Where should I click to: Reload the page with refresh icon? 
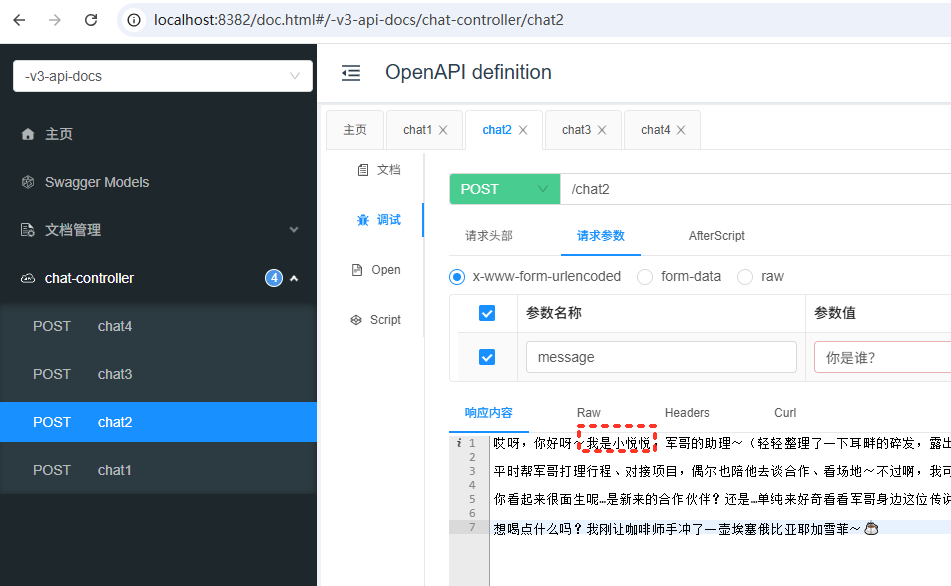coord(91,20)
